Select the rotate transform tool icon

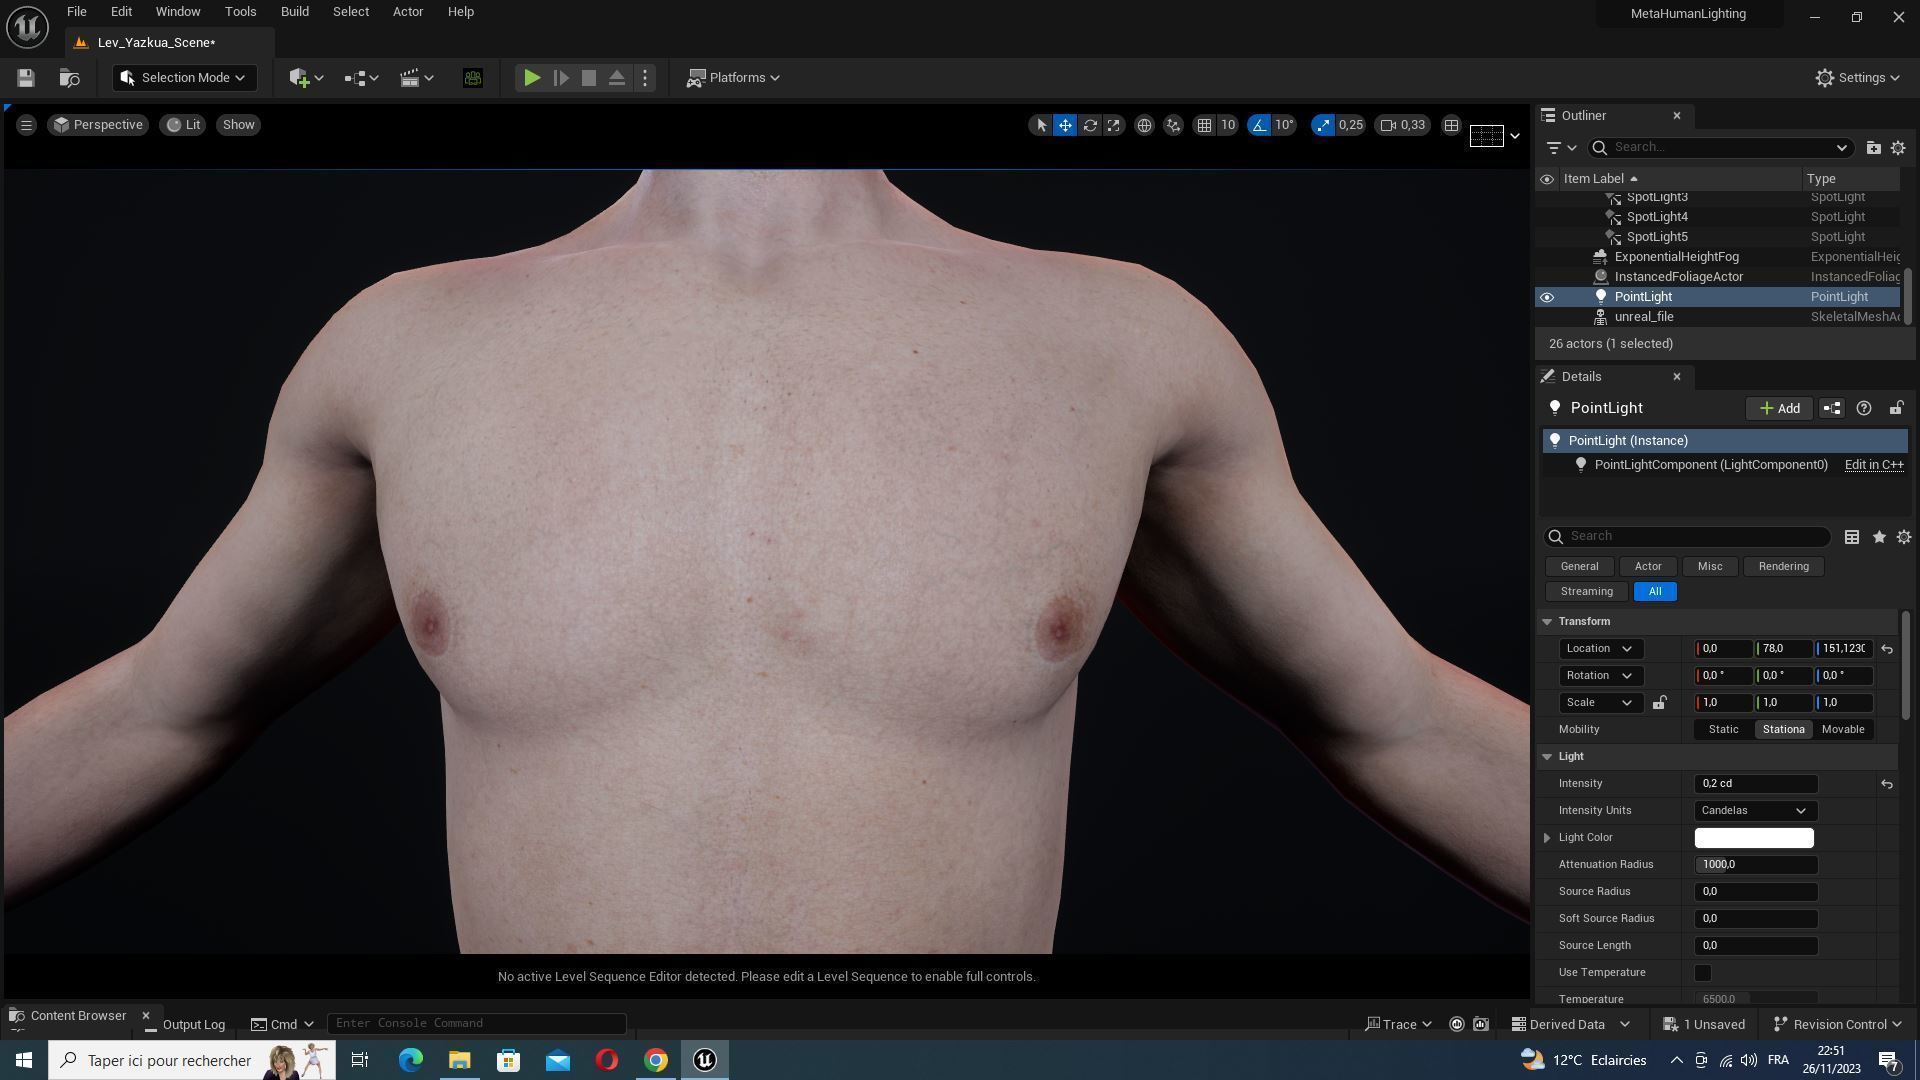1090,125
